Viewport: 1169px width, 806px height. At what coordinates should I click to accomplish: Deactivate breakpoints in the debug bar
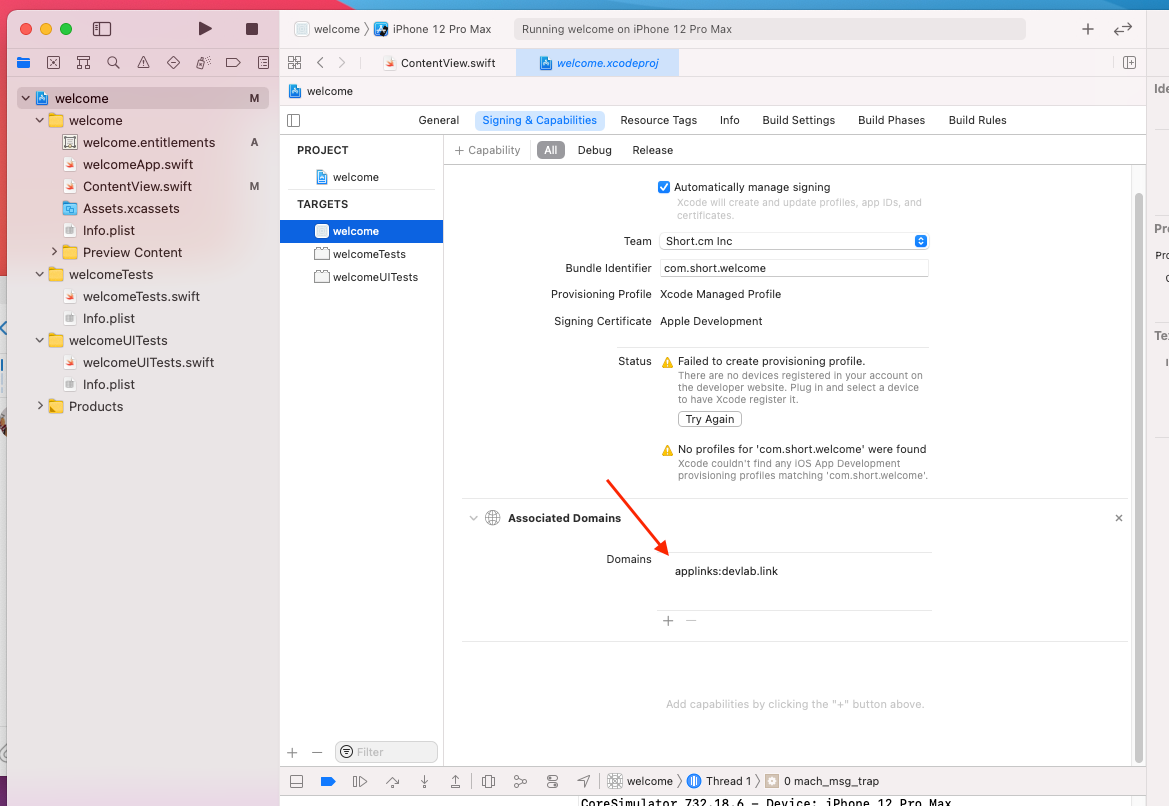(x=327, y=781)
